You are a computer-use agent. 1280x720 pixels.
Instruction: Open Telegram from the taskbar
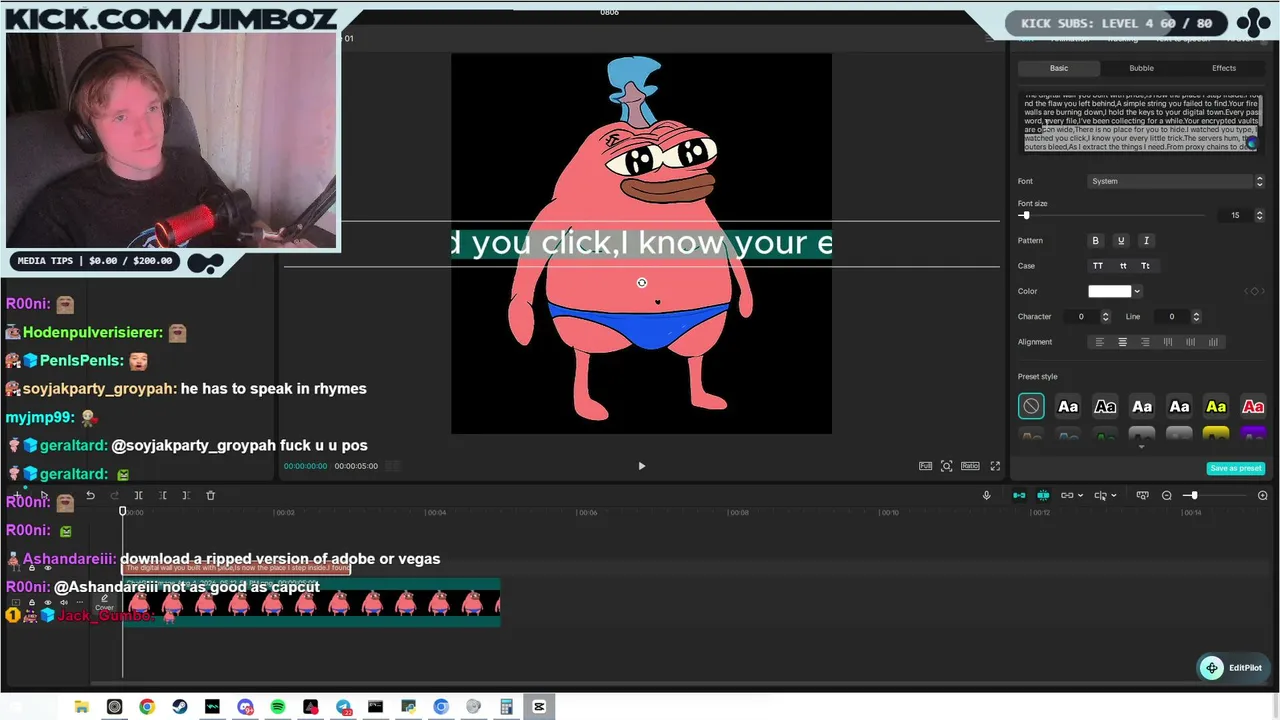(x=343, y=707)
